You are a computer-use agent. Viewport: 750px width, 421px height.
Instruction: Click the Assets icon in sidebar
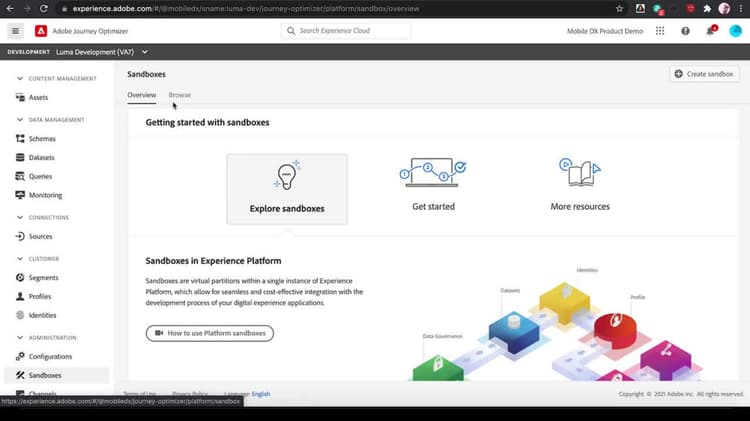point(20,97)
